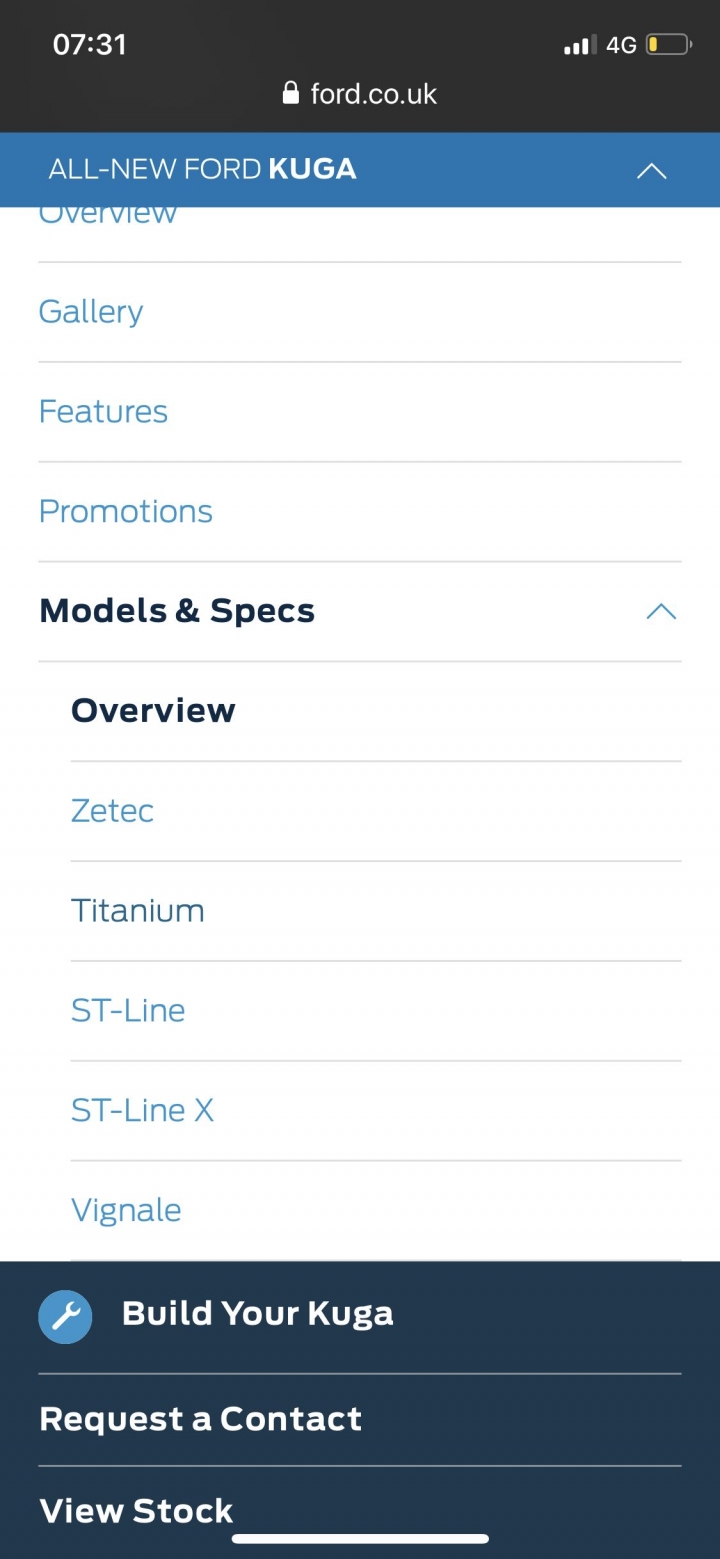Tap the battery indicator in the status bar
This screenshot has width=720, height=1559.
point(669,45)
